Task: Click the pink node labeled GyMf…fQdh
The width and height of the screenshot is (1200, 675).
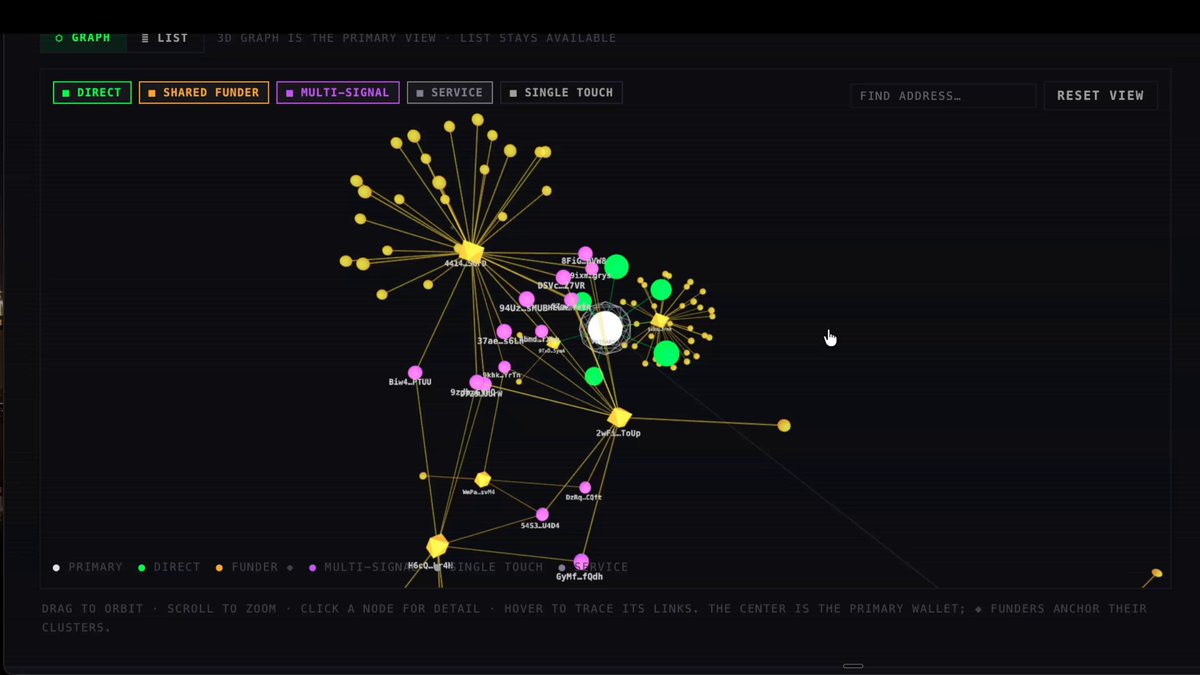Action: pyautogui.click(x=581, y=561)
